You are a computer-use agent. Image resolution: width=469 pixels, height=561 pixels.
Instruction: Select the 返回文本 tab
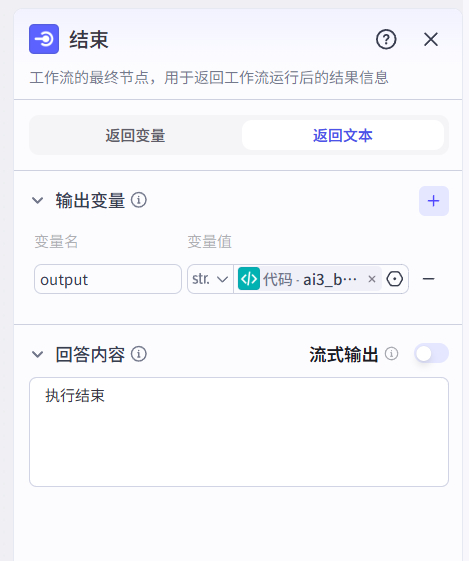coord(343,136)
